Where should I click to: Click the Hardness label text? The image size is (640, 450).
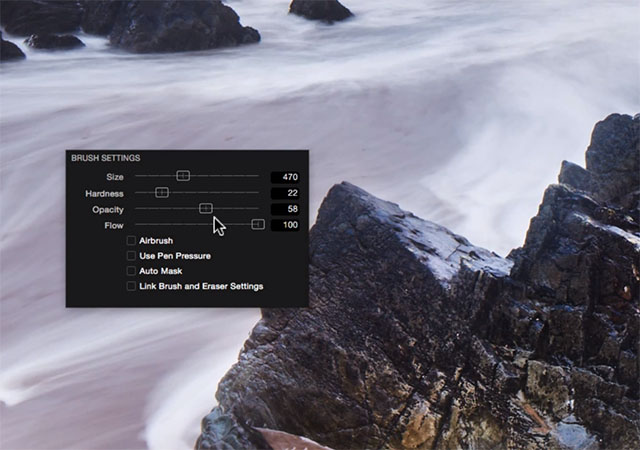click(105, 193)
